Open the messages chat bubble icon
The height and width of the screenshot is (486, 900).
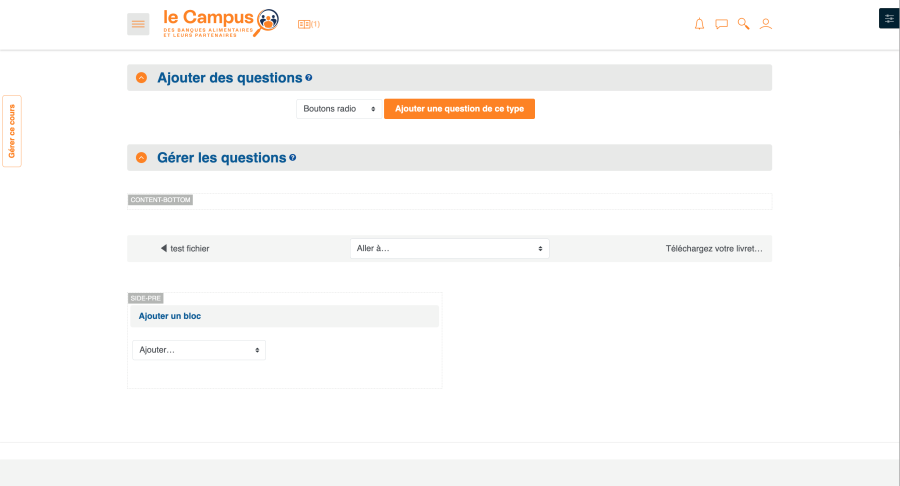click(x=721, y=24)
